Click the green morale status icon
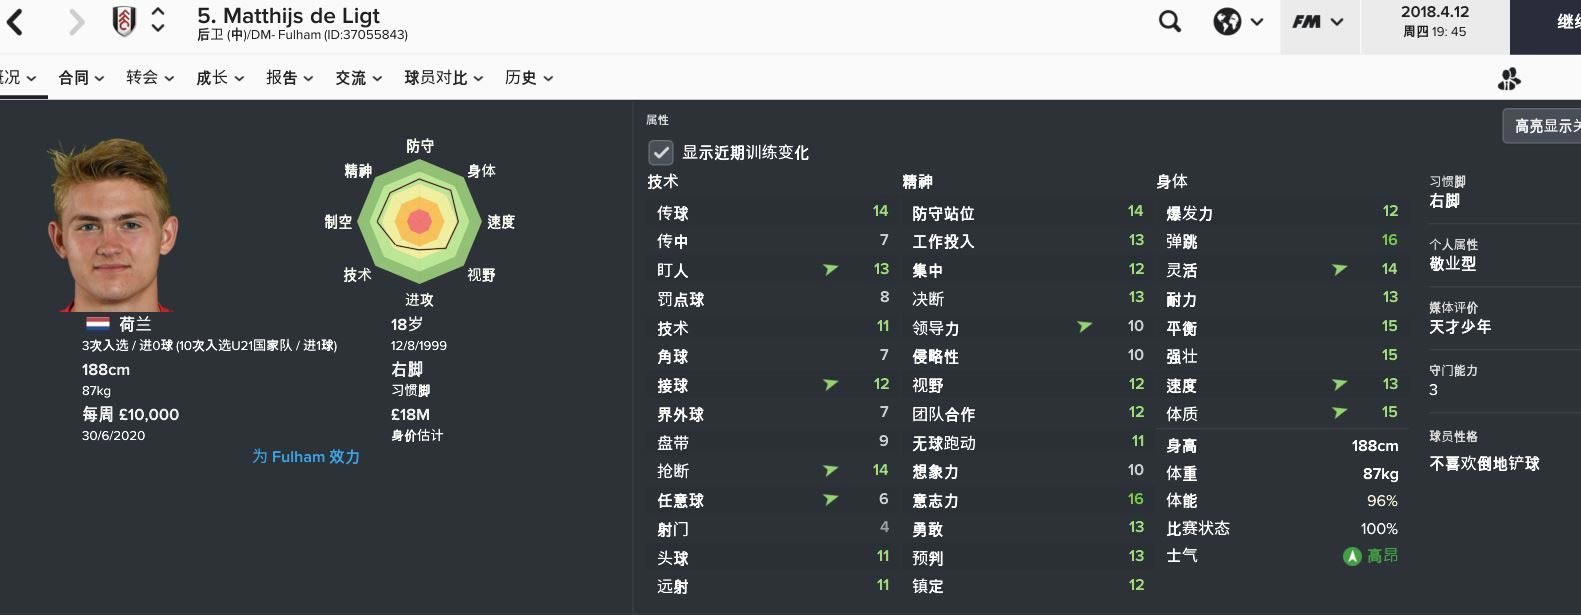Viewport: 1581px width, 615px height. (1352, 556)
